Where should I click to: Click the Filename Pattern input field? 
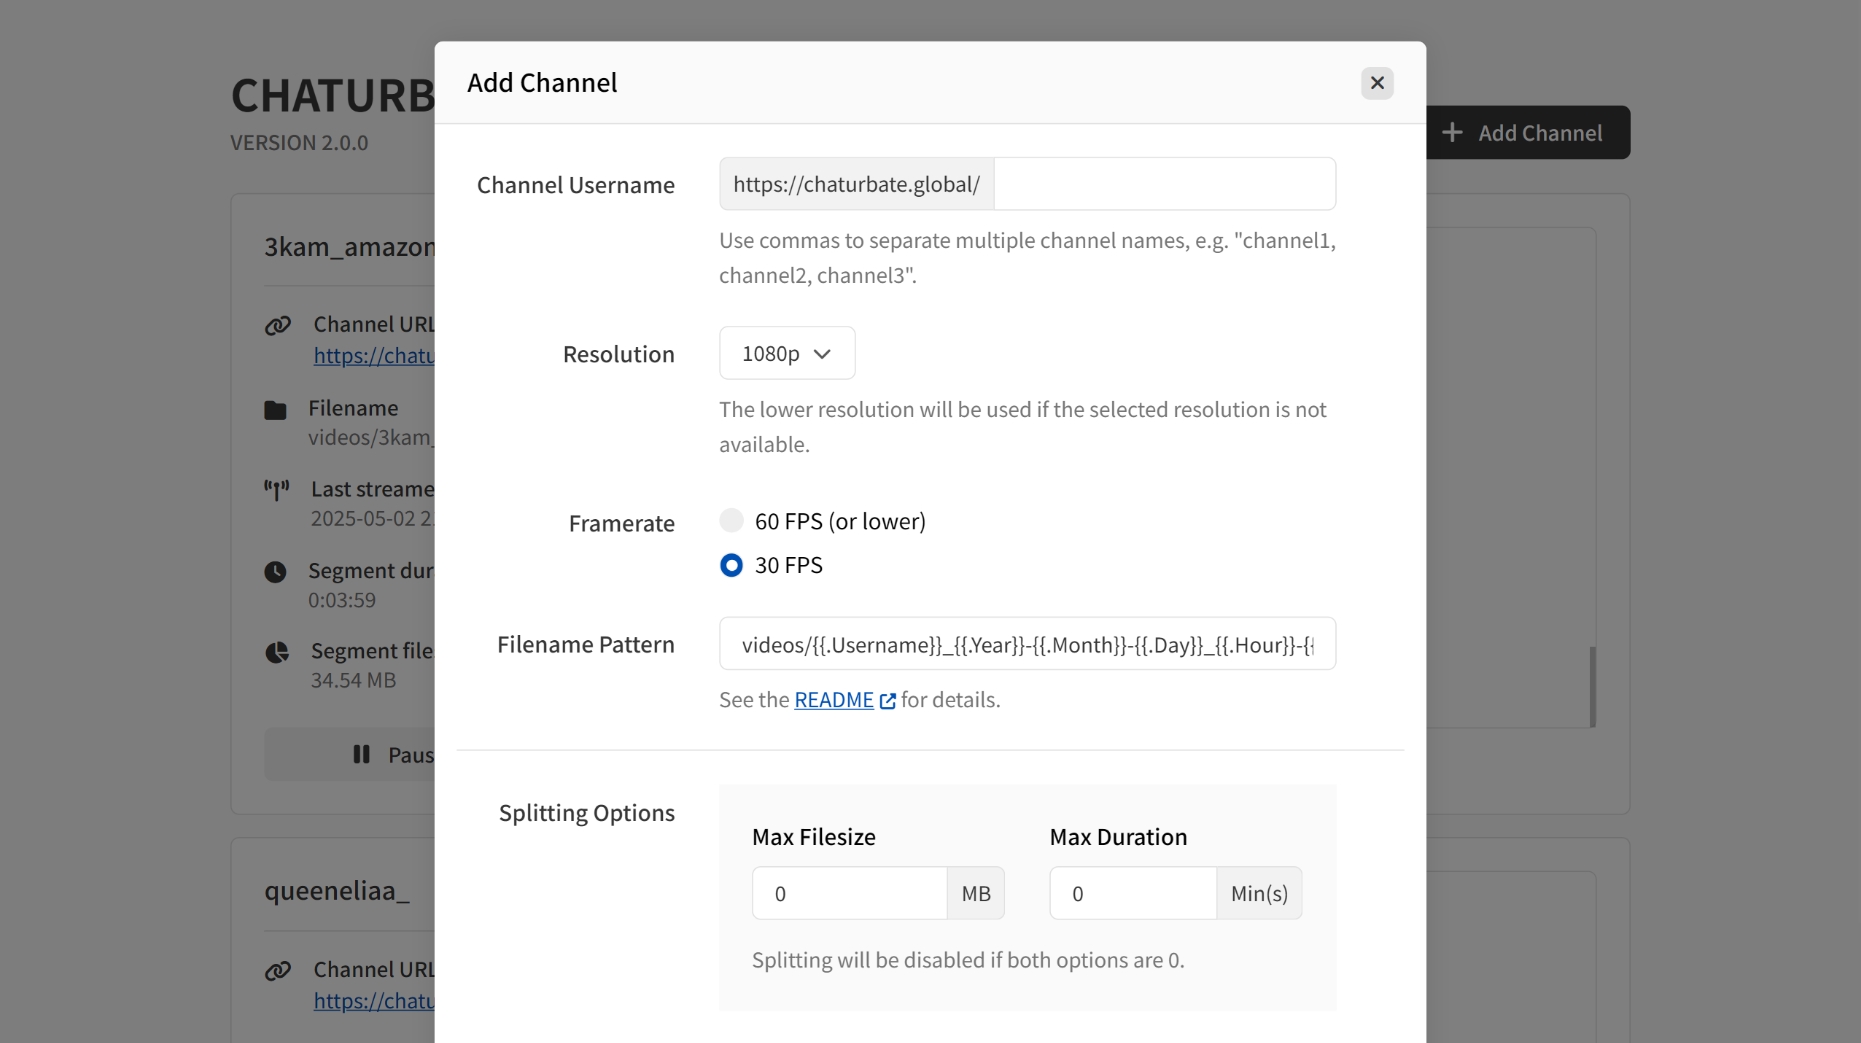(1027, 644)
